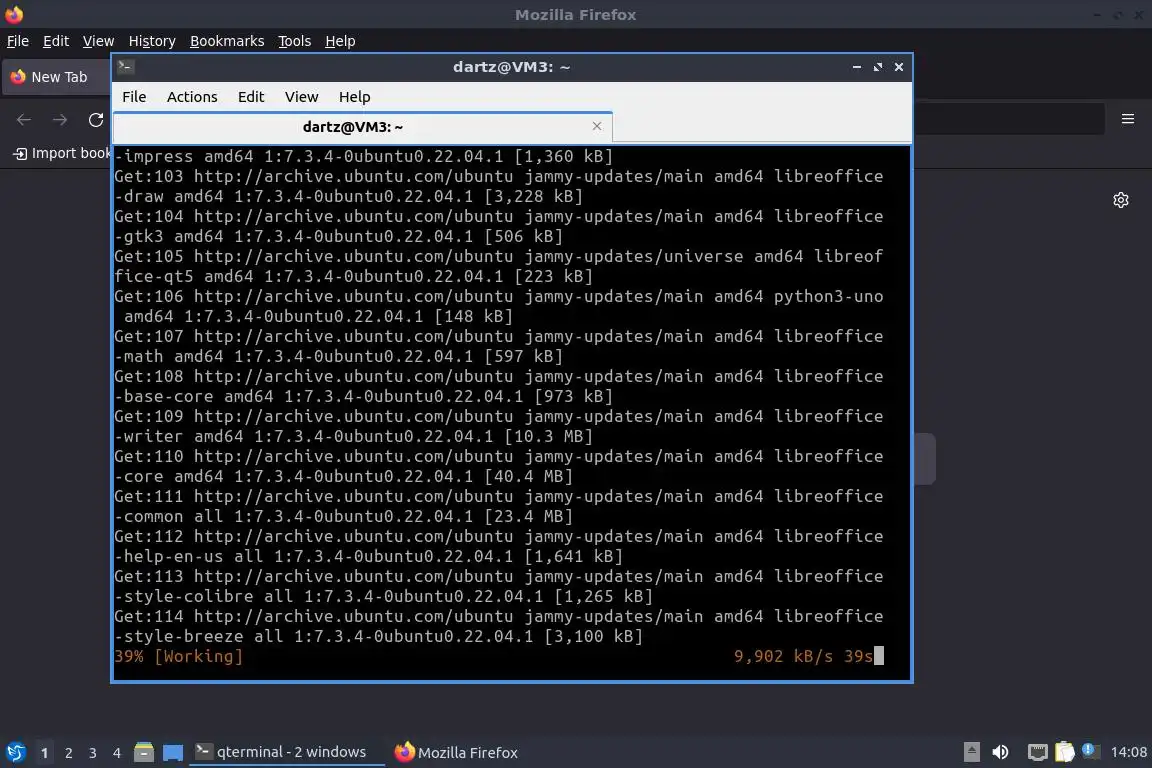
Task: Switch to workspace 4
Action: tap(117, 753)
